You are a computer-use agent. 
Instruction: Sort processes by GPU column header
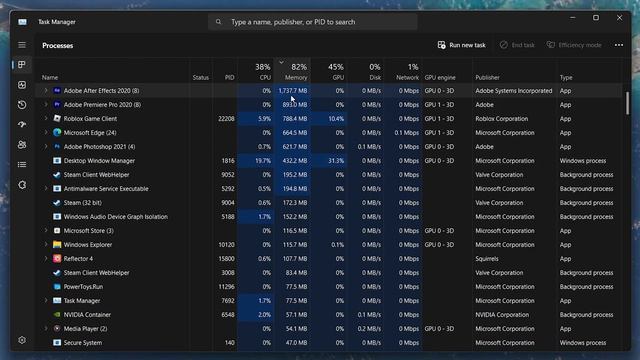[329, 71]
